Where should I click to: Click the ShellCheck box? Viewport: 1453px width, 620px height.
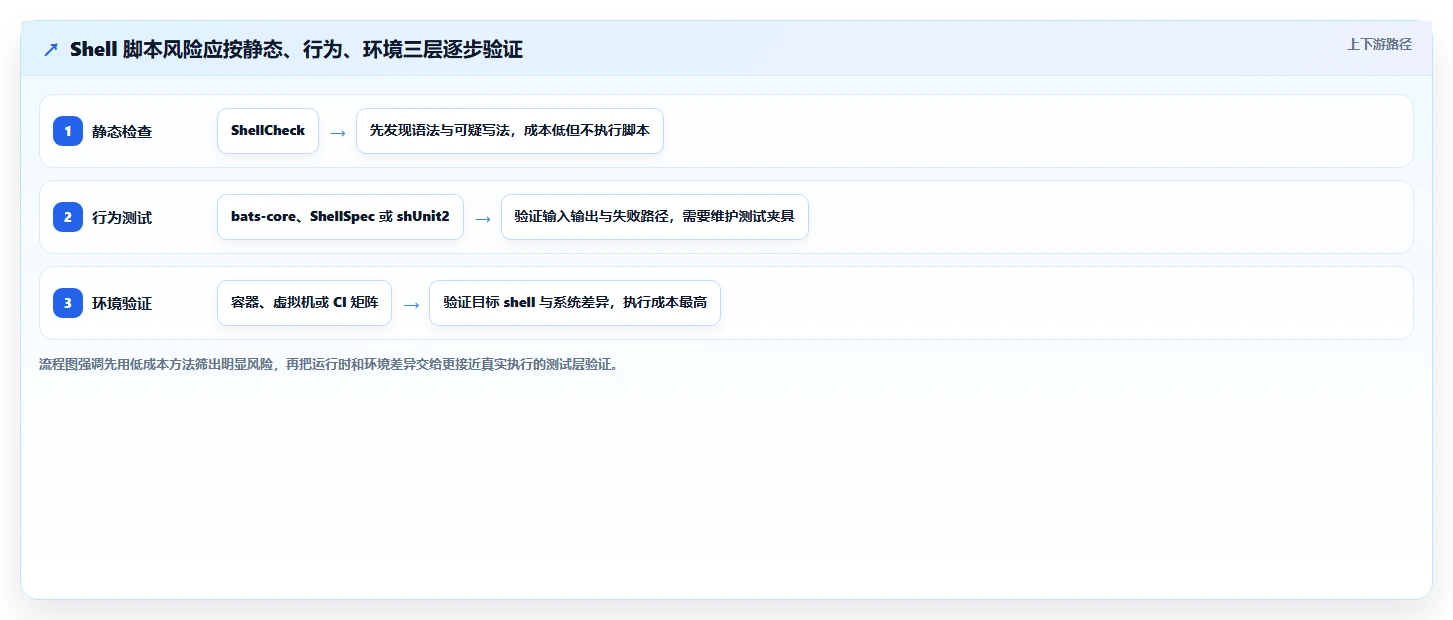(x=268, y=131)
